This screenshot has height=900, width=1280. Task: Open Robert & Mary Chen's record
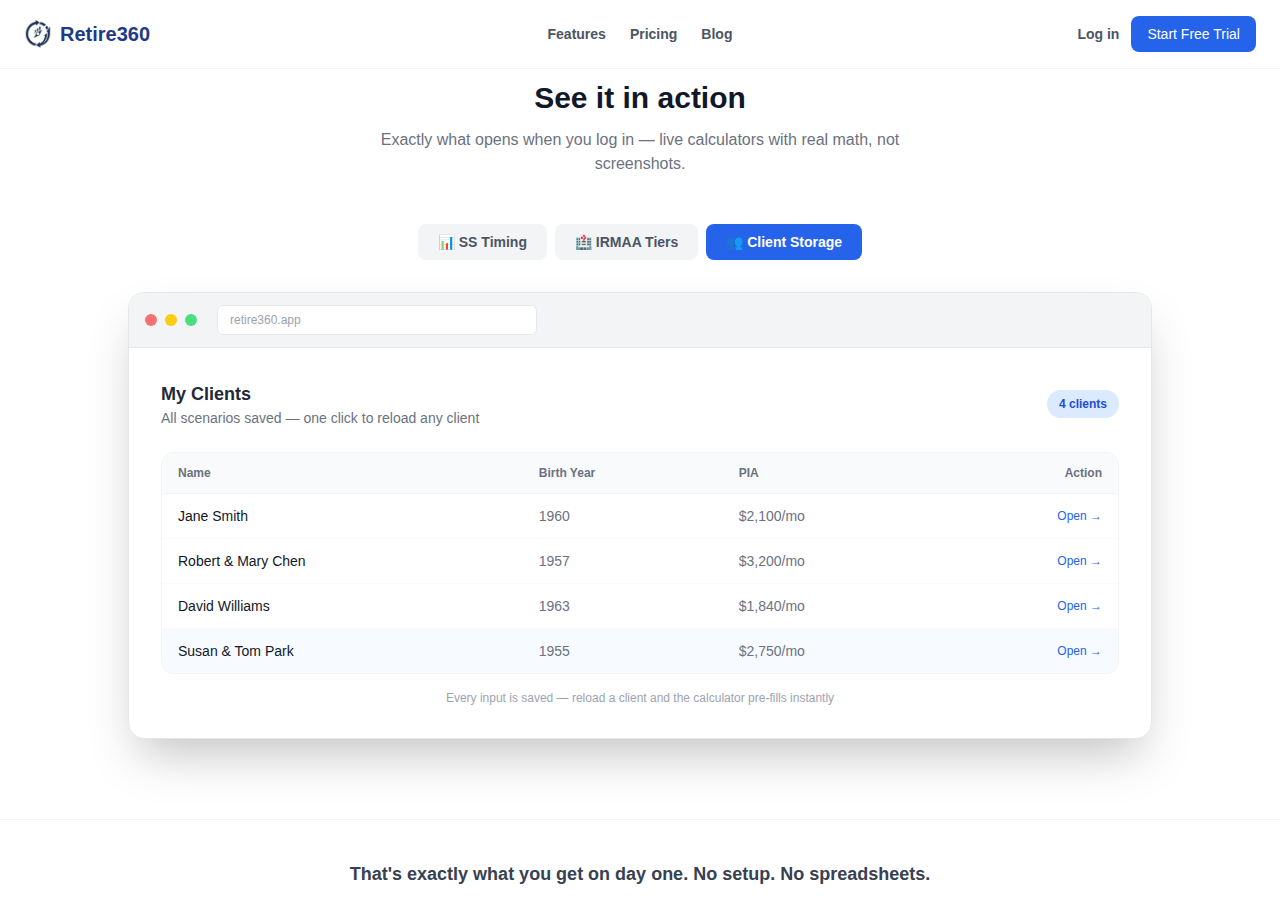1079,561
